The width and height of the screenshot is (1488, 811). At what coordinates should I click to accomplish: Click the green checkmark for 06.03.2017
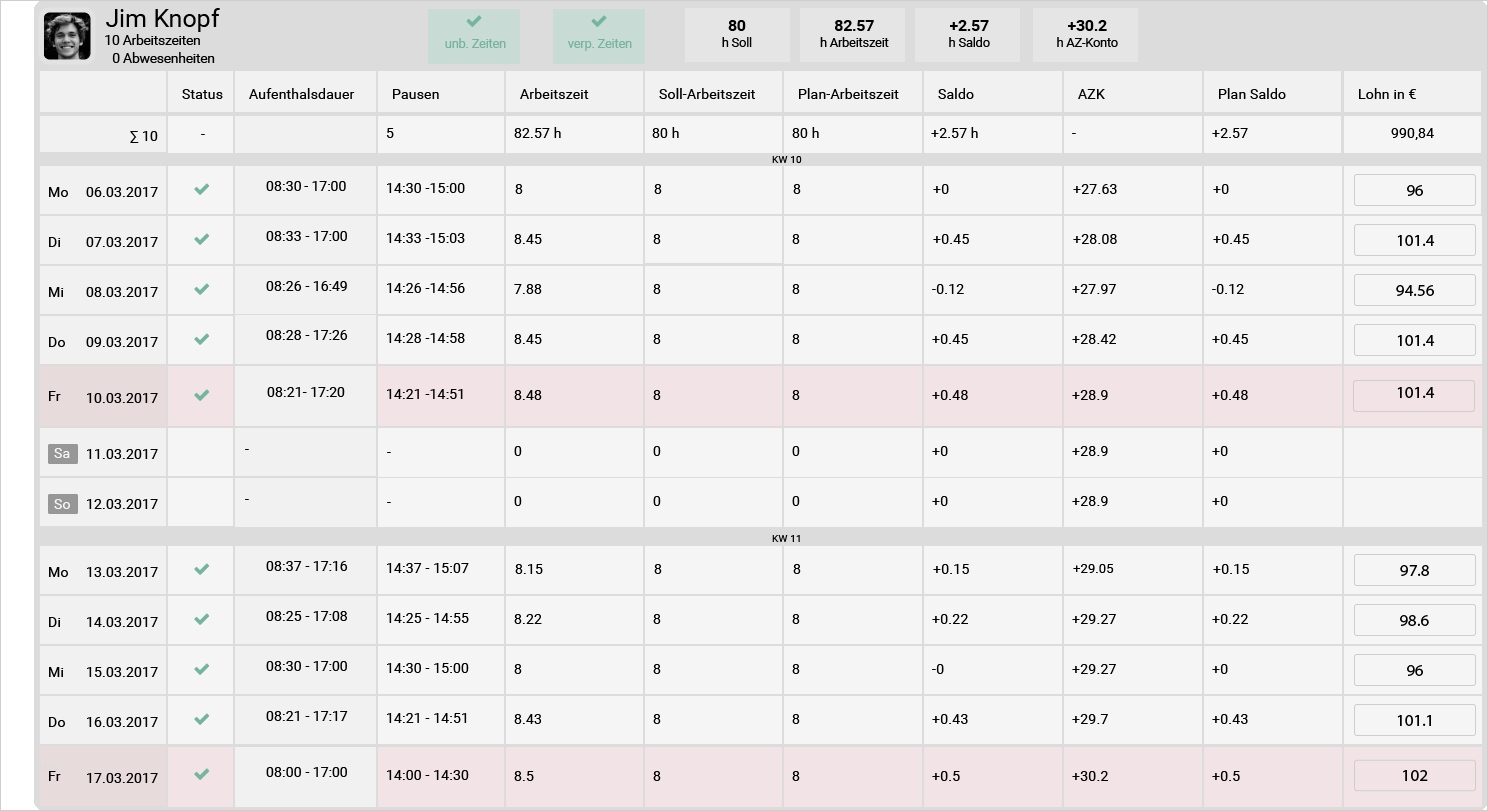(x=202, y=189)
